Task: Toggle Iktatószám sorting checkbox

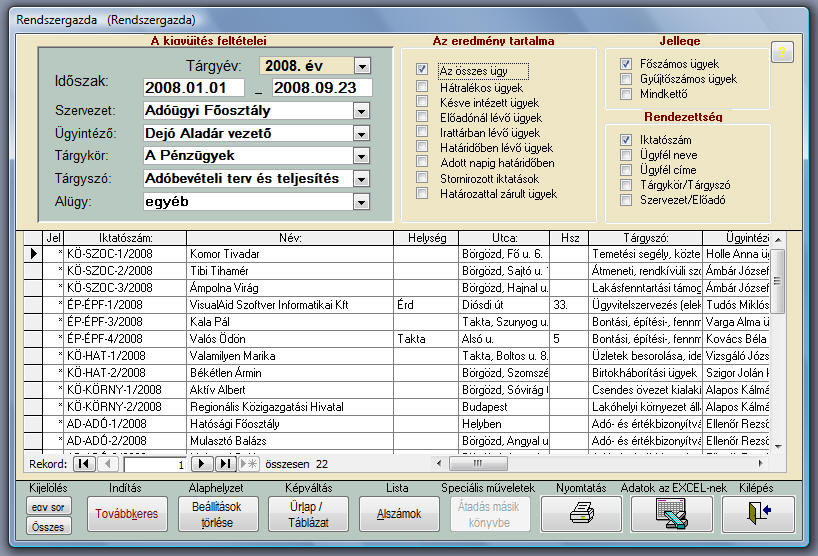Action: pyautogui.click(x=626, y=140)
